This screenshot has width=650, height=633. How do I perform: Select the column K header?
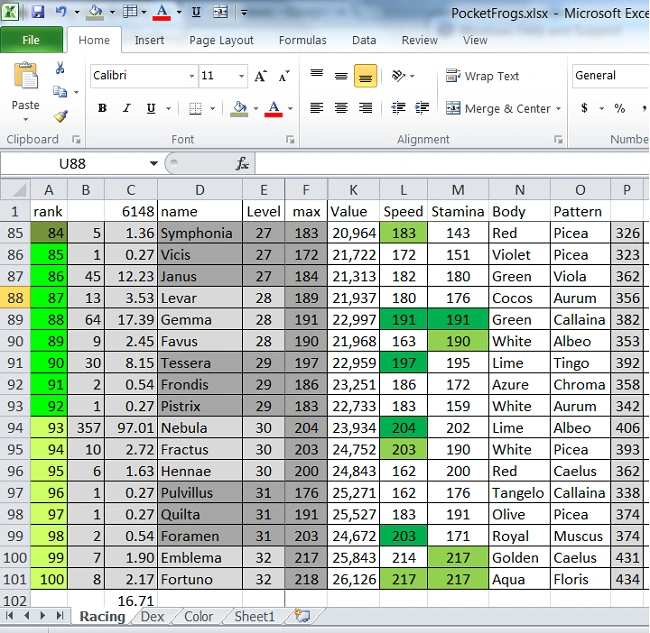(353, 190)
